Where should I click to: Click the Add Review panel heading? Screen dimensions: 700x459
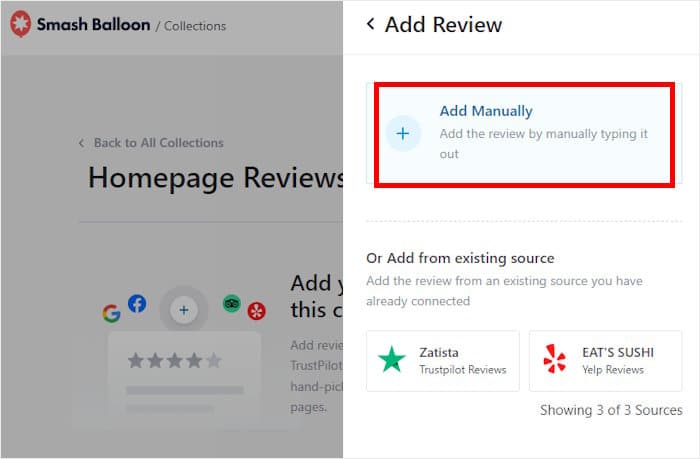pyautogui.click(x=443, y=25)
